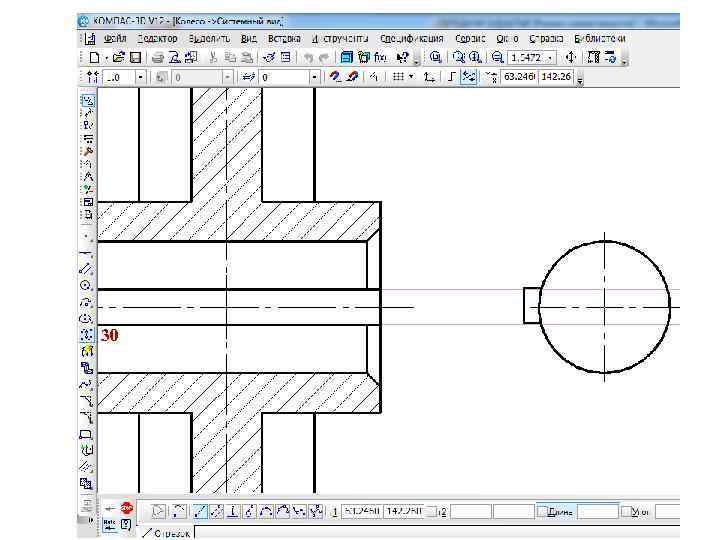This screenshot has width=720, height=540.
Task: Toggle the Угол (angle) checkbox
Action: tap(627, 512)
